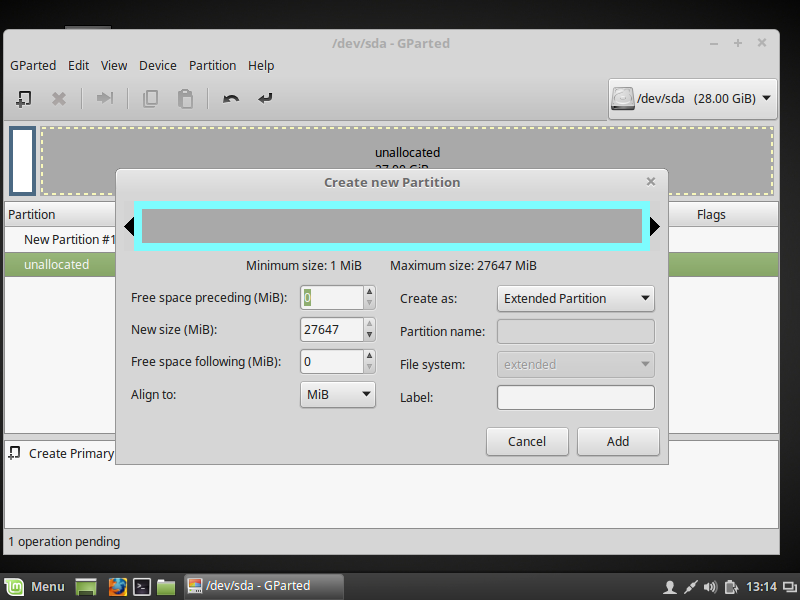The width and height of the screenshot is (800, 600).
Task: Click the New partition toolbar icon
Action: (23, 98)
